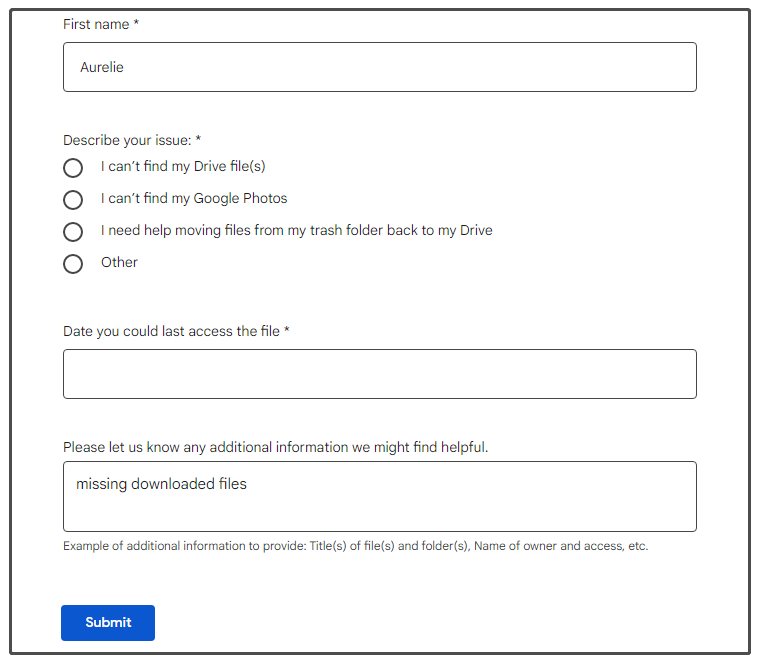Image resolution: width=762 pixels, height=664 pixels.
Task: Click inside the additional information text area
Action: click(x=380, y=496)
